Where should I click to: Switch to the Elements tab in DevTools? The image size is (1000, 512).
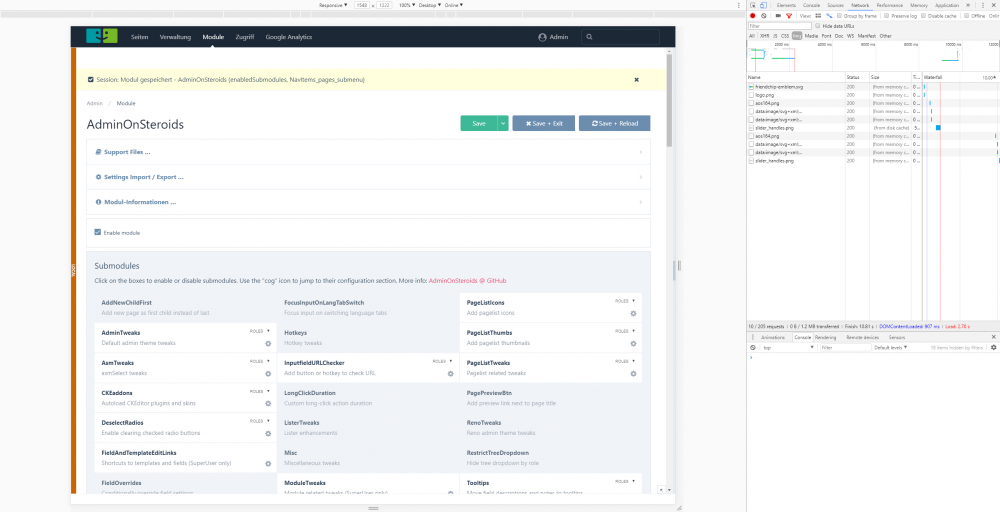click(786, 5)
